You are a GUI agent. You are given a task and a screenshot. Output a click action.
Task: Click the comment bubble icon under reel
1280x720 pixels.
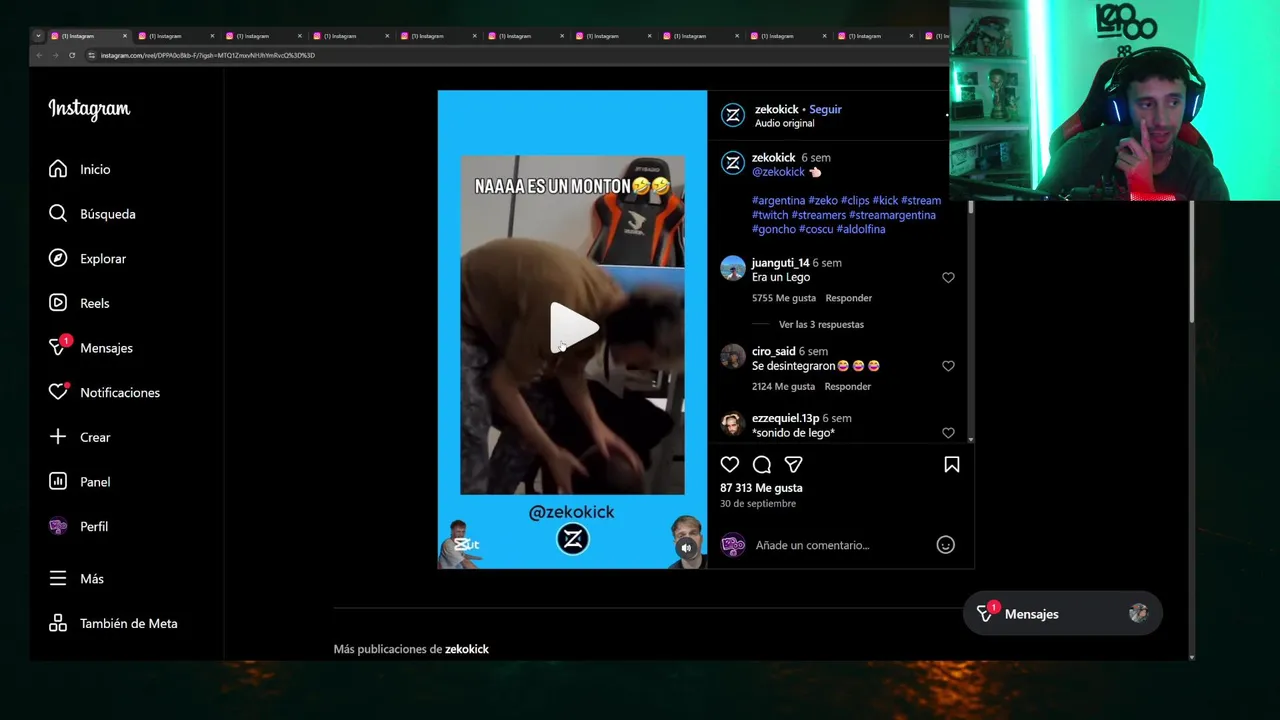[762, 464]
